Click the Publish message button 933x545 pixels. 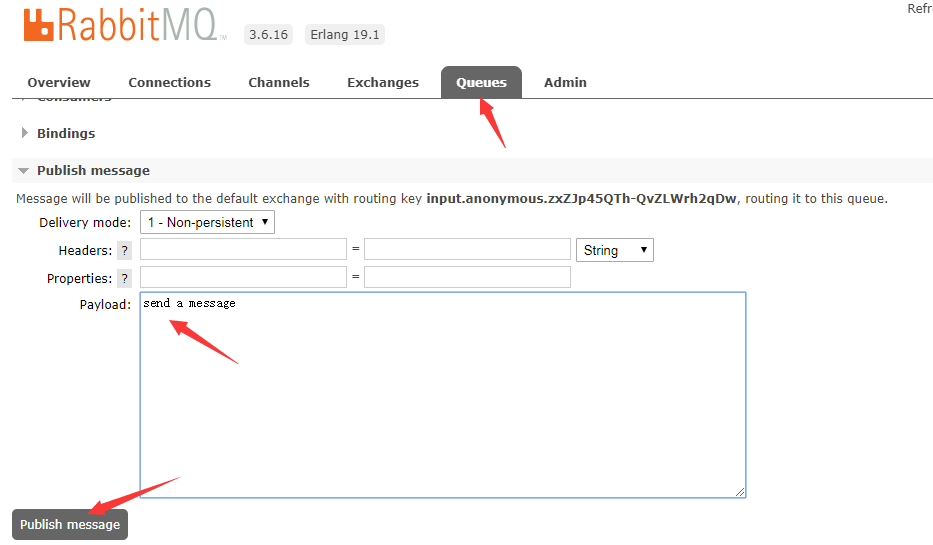coord(70,524)
